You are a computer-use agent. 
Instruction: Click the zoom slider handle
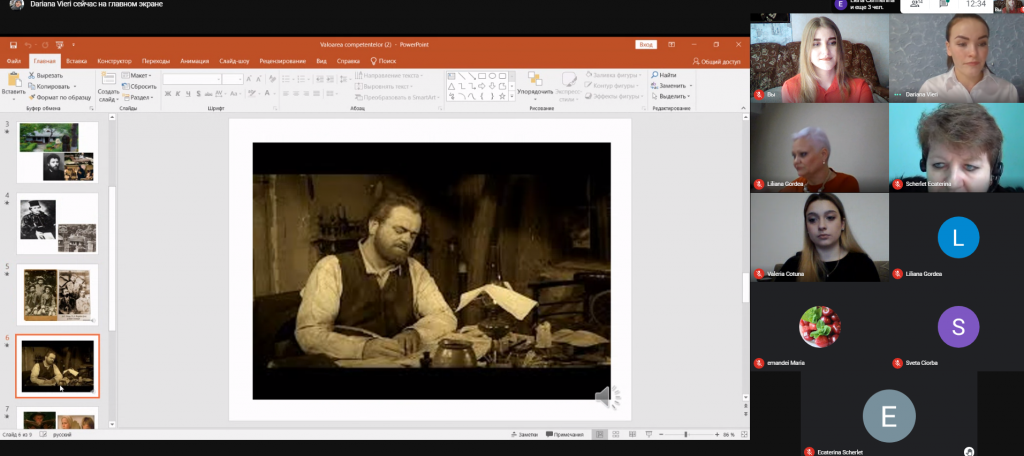pyautogui.click(x=686, y=434)
